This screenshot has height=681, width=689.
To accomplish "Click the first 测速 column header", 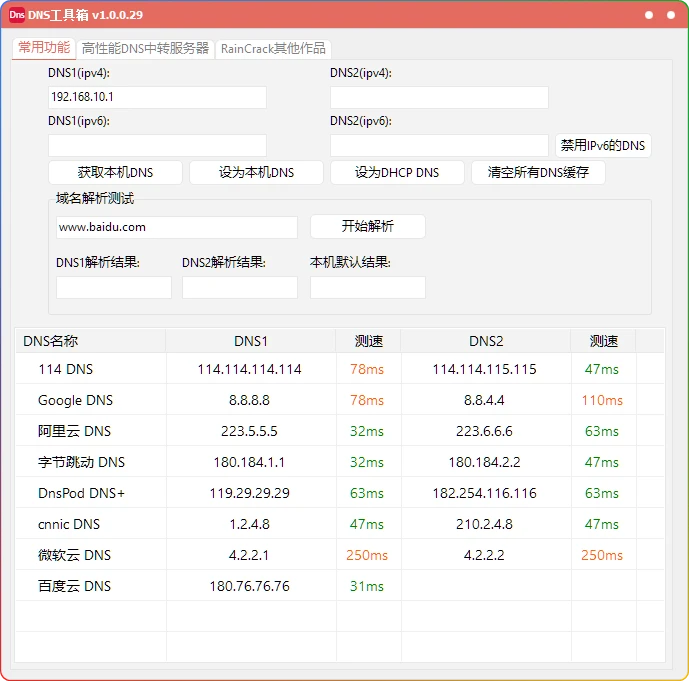I will click(x=369, y=341).
